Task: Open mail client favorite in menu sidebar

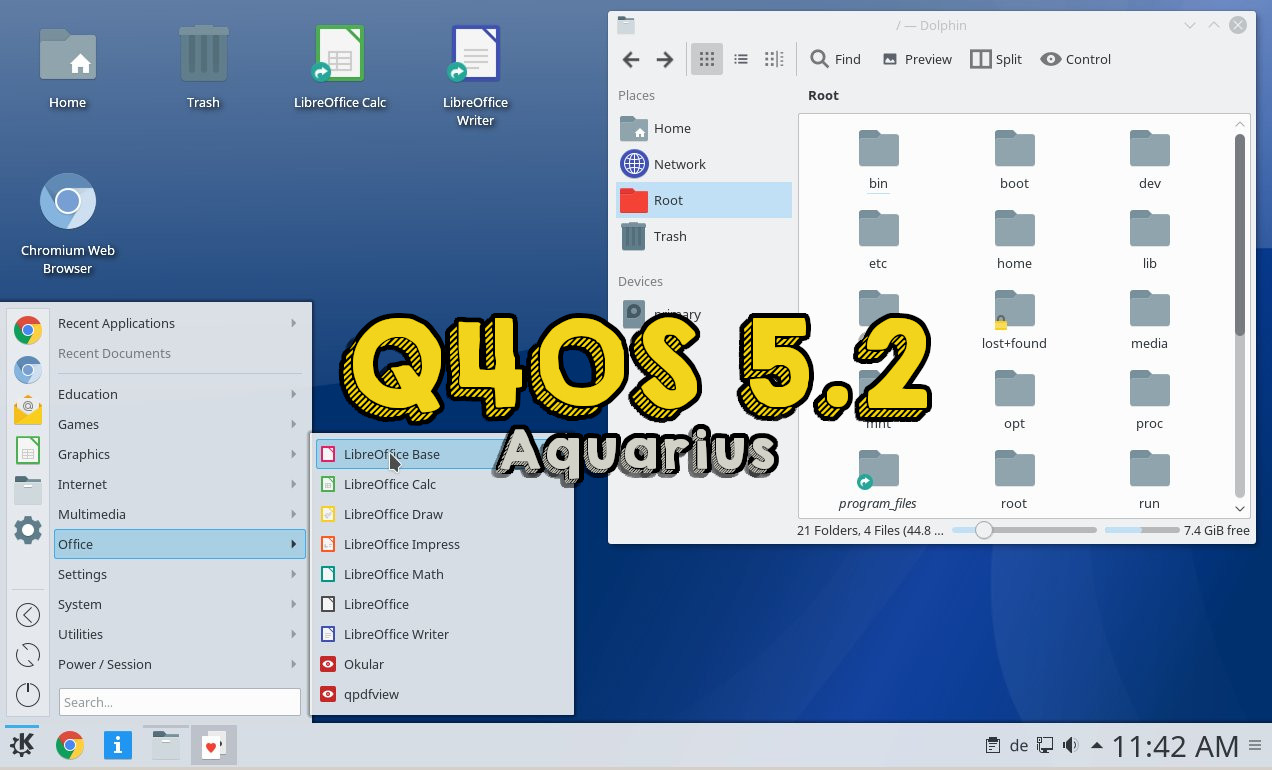Action: click(x=28, y=410)
